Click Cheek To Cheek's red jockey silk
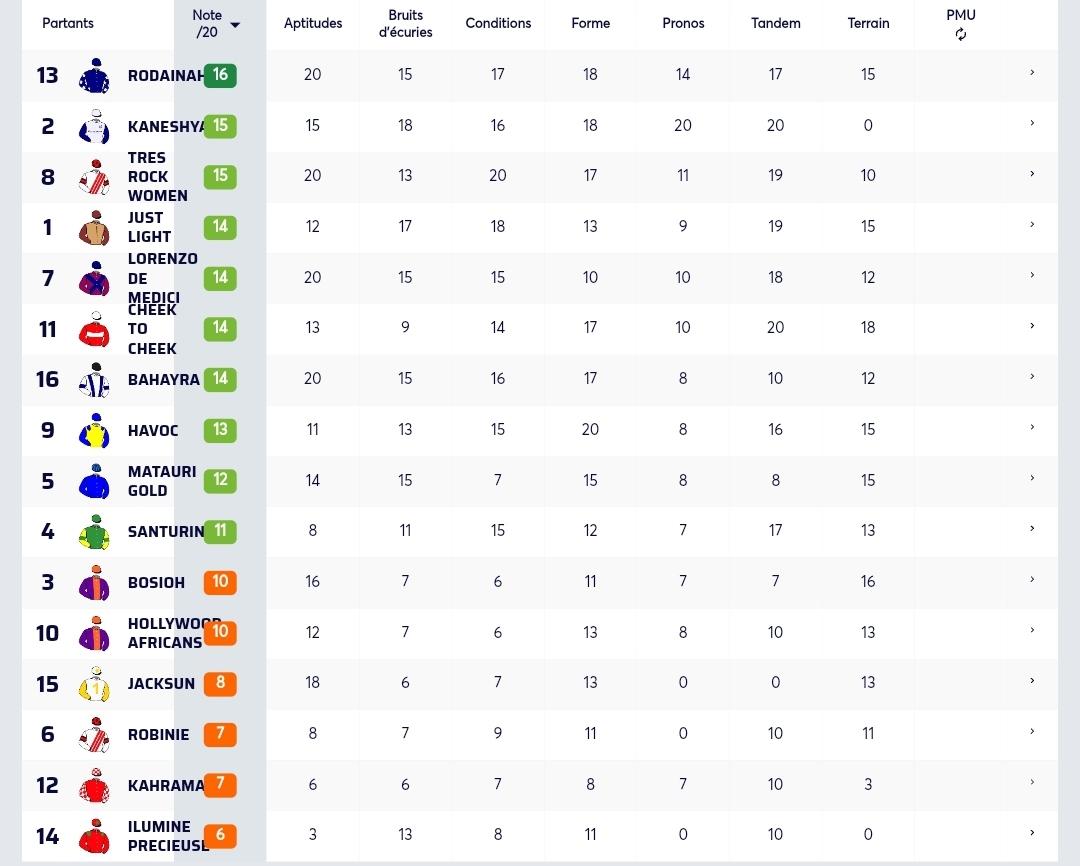Viewport: 1080px width, 866px height. 94,329
